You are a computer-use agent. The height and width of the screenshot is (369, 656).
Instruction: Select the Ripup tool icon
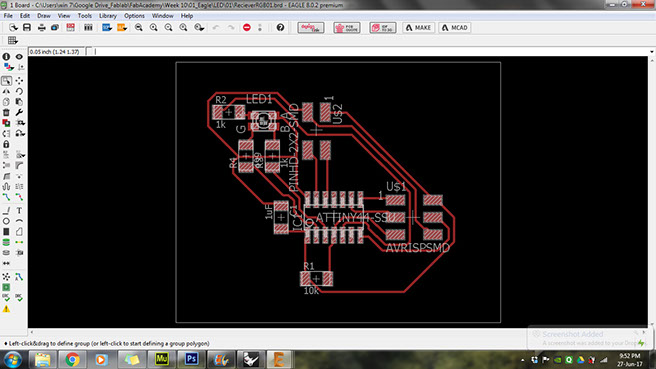point(19,197)
